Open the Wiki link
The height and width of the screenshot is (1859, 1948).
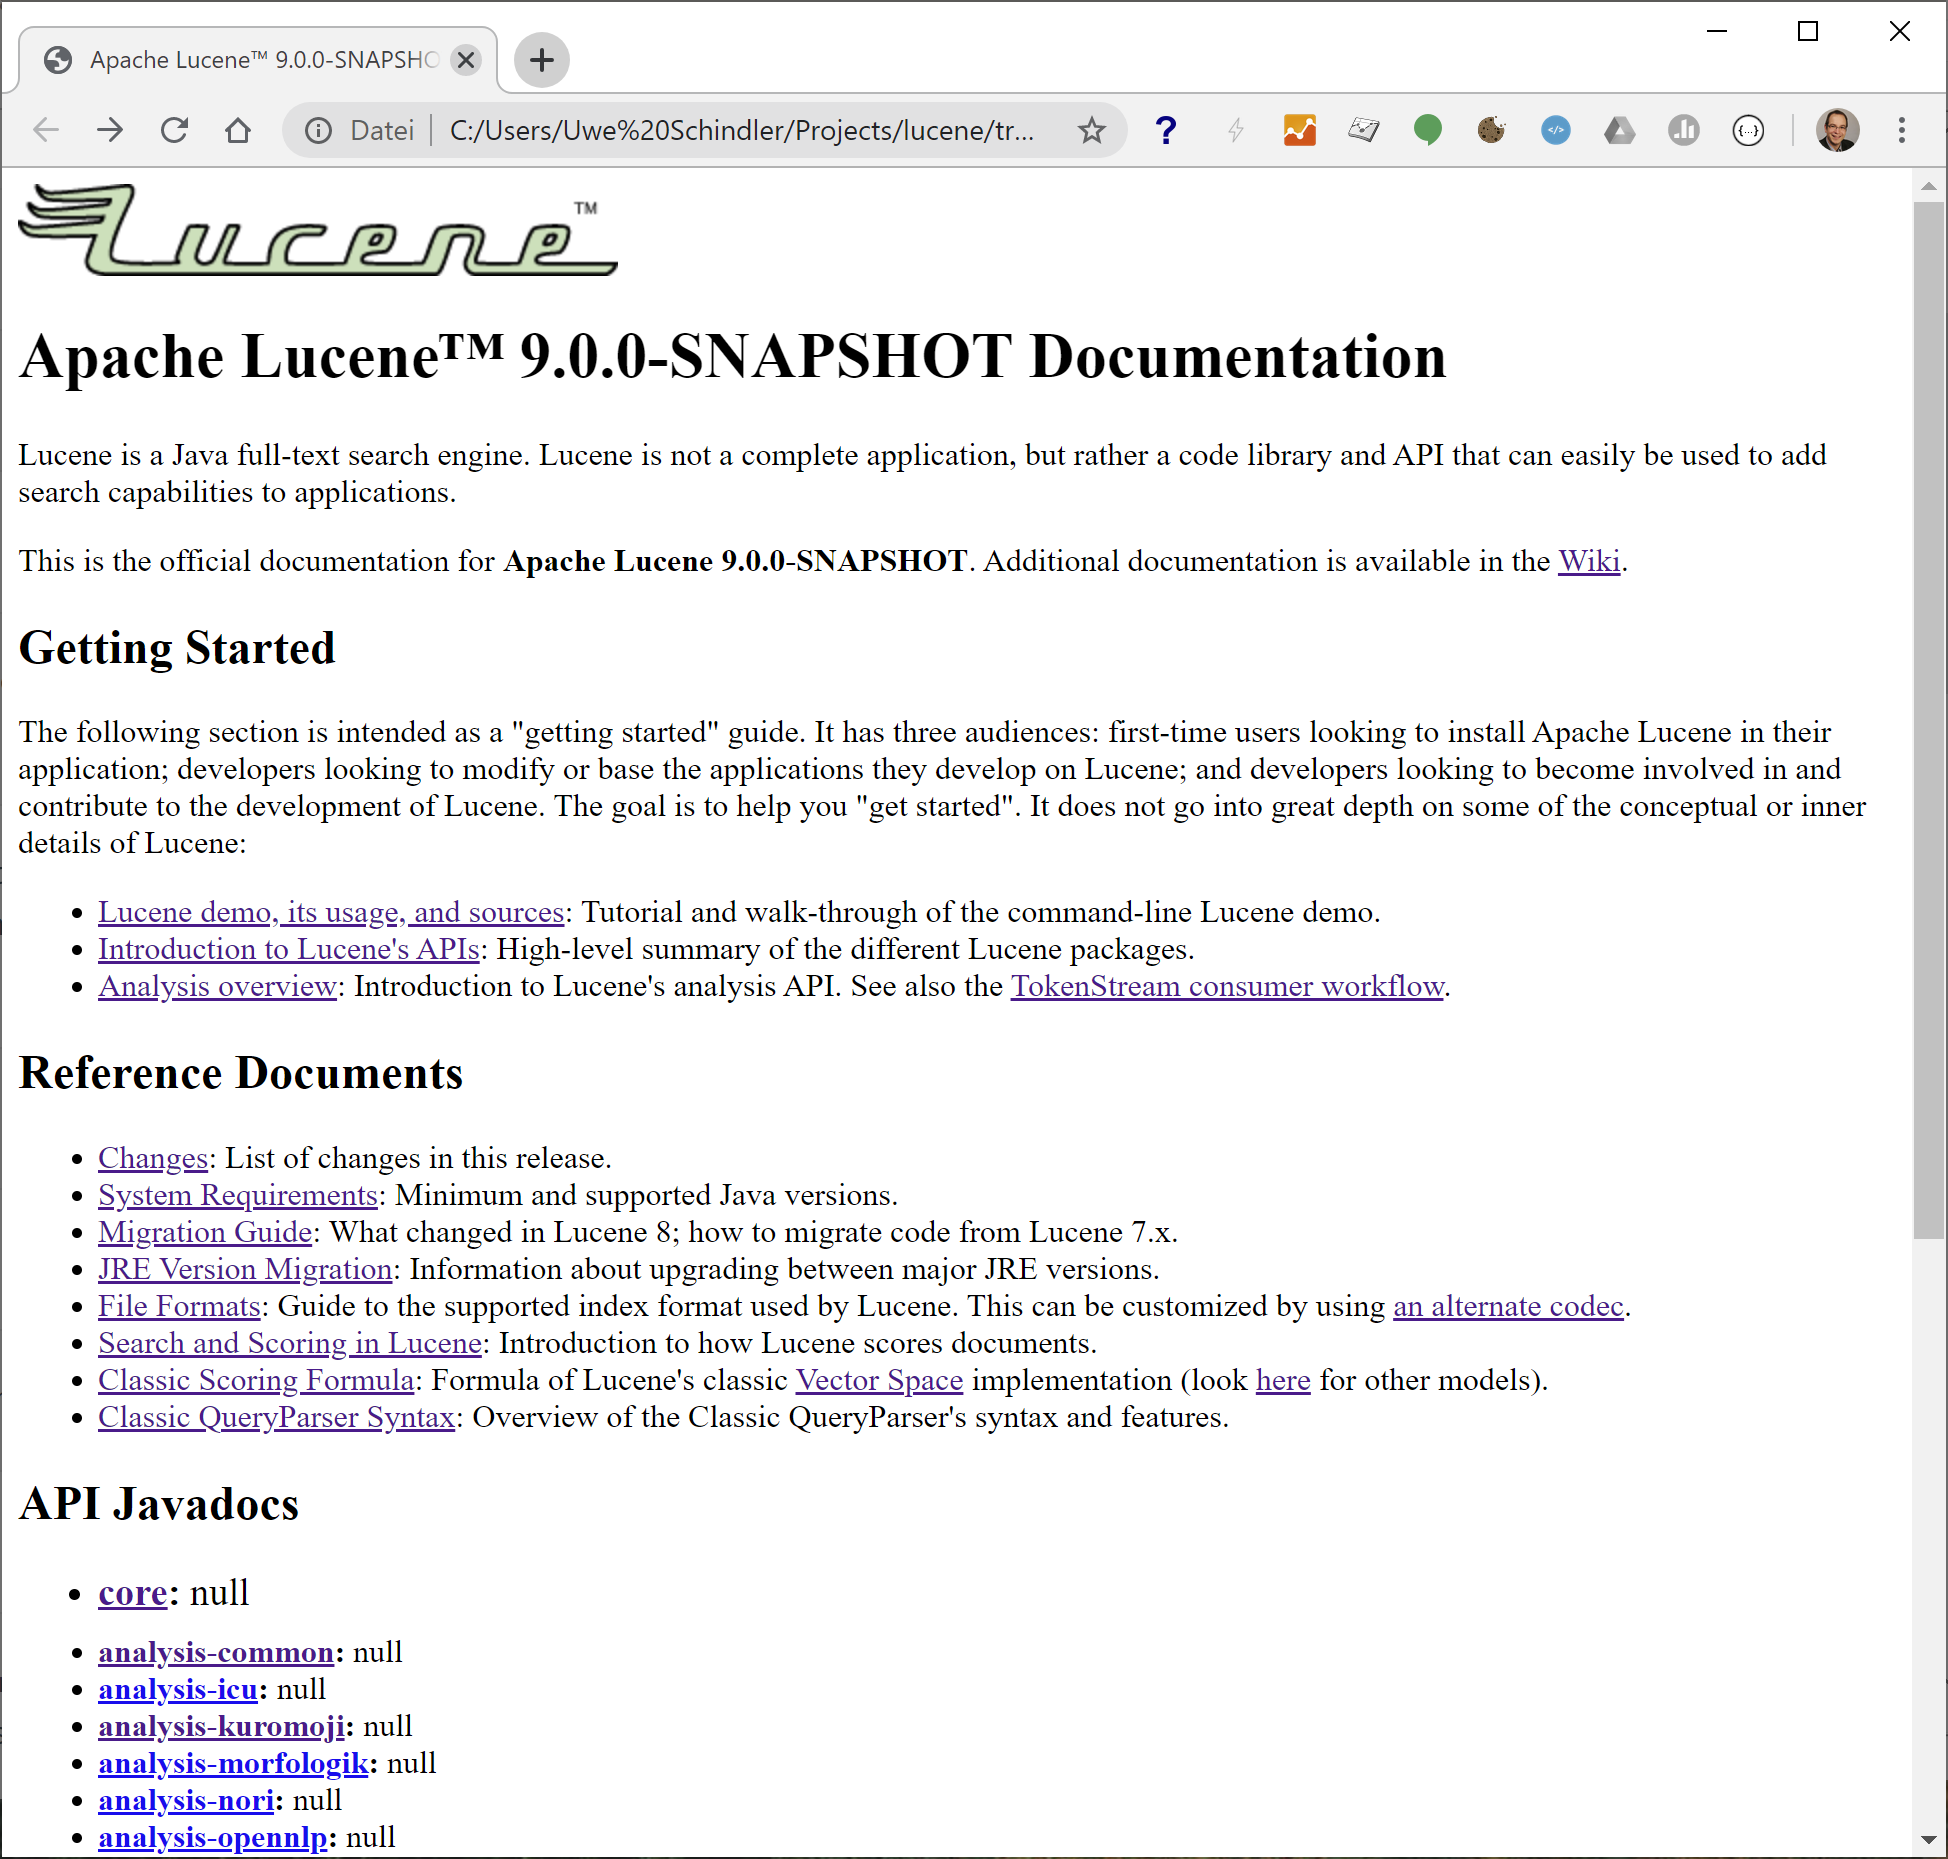[1589, 561]
